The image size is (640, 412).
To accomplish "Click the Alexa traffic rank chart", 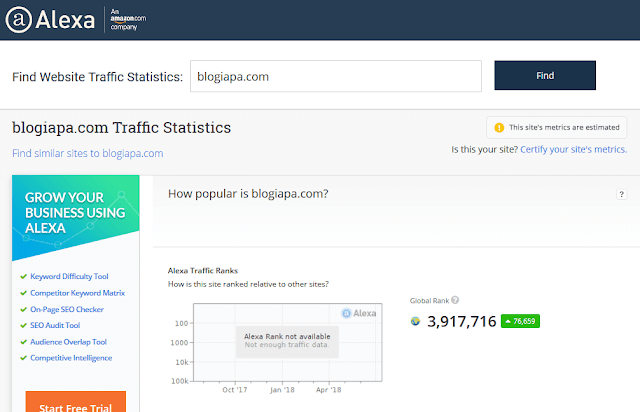I will pyautogui.click(x=287, y=342).
